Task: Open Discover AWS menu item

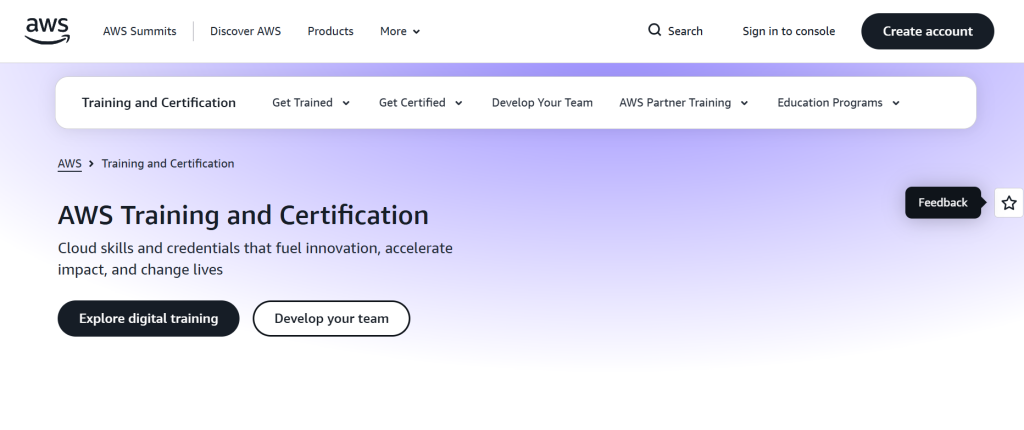Action: click(x=246, y=31)
